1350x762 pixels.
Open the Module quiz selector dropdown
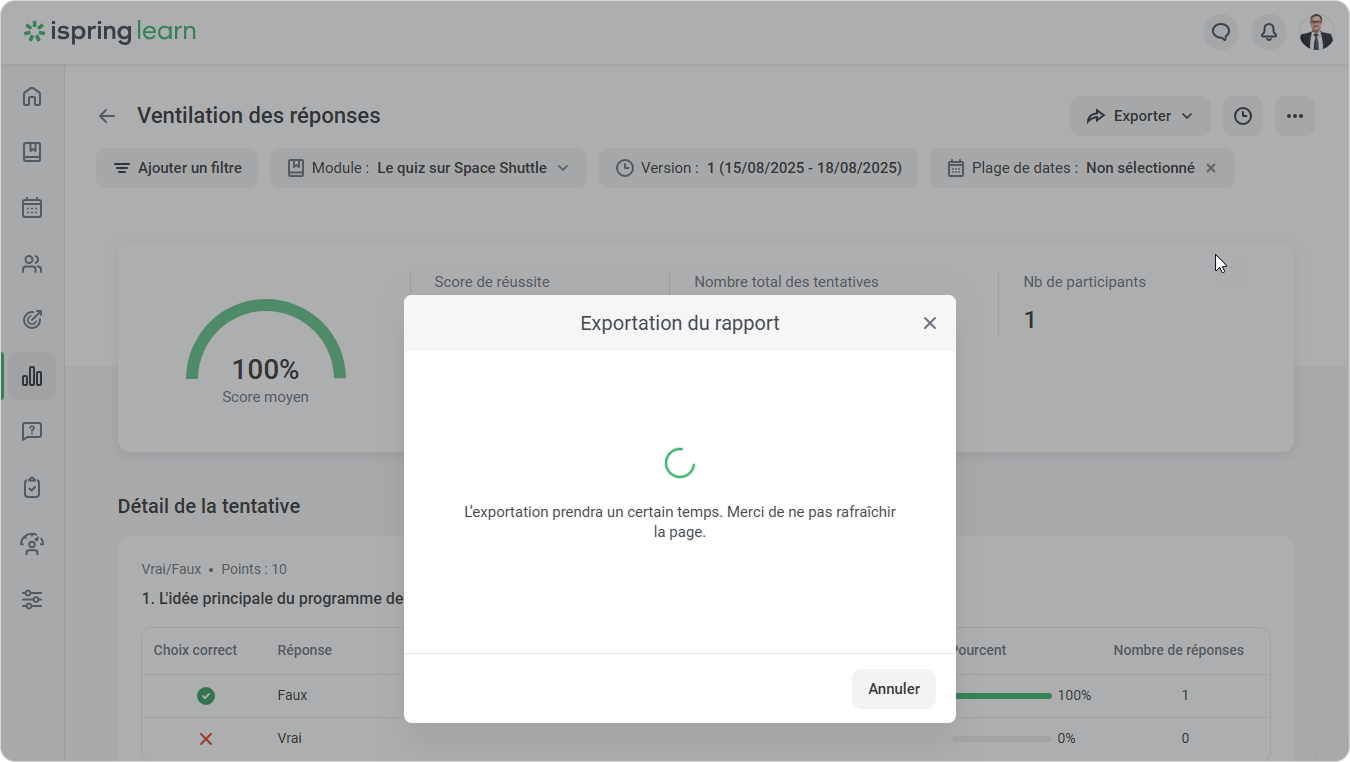[428, 168]
